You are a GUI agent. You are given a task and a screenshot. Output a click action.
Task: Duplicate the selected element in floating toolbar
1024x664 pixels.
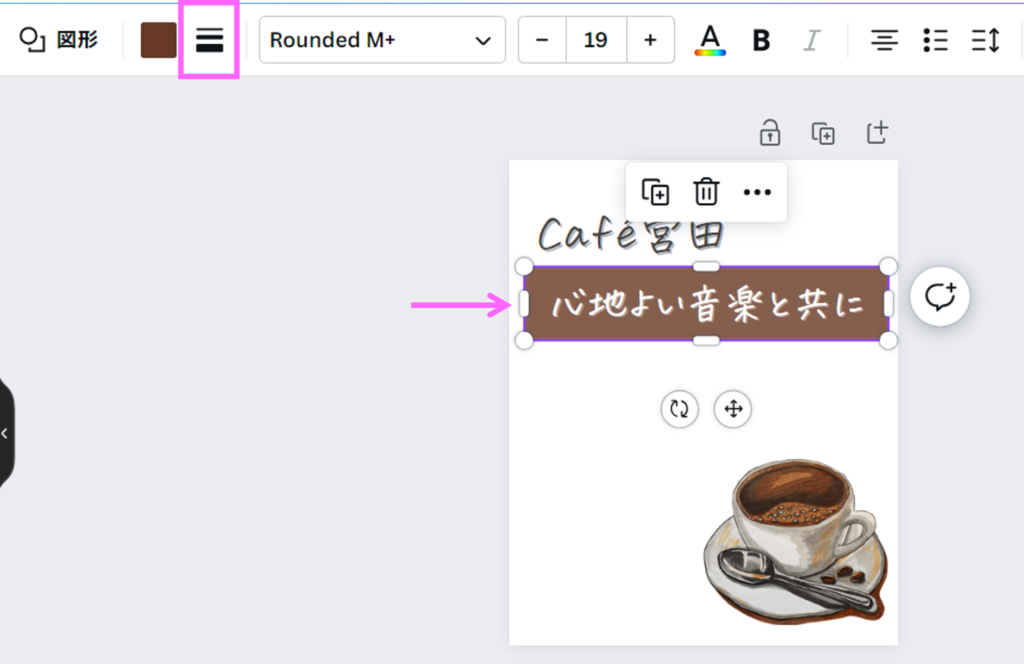pos(655,191)
